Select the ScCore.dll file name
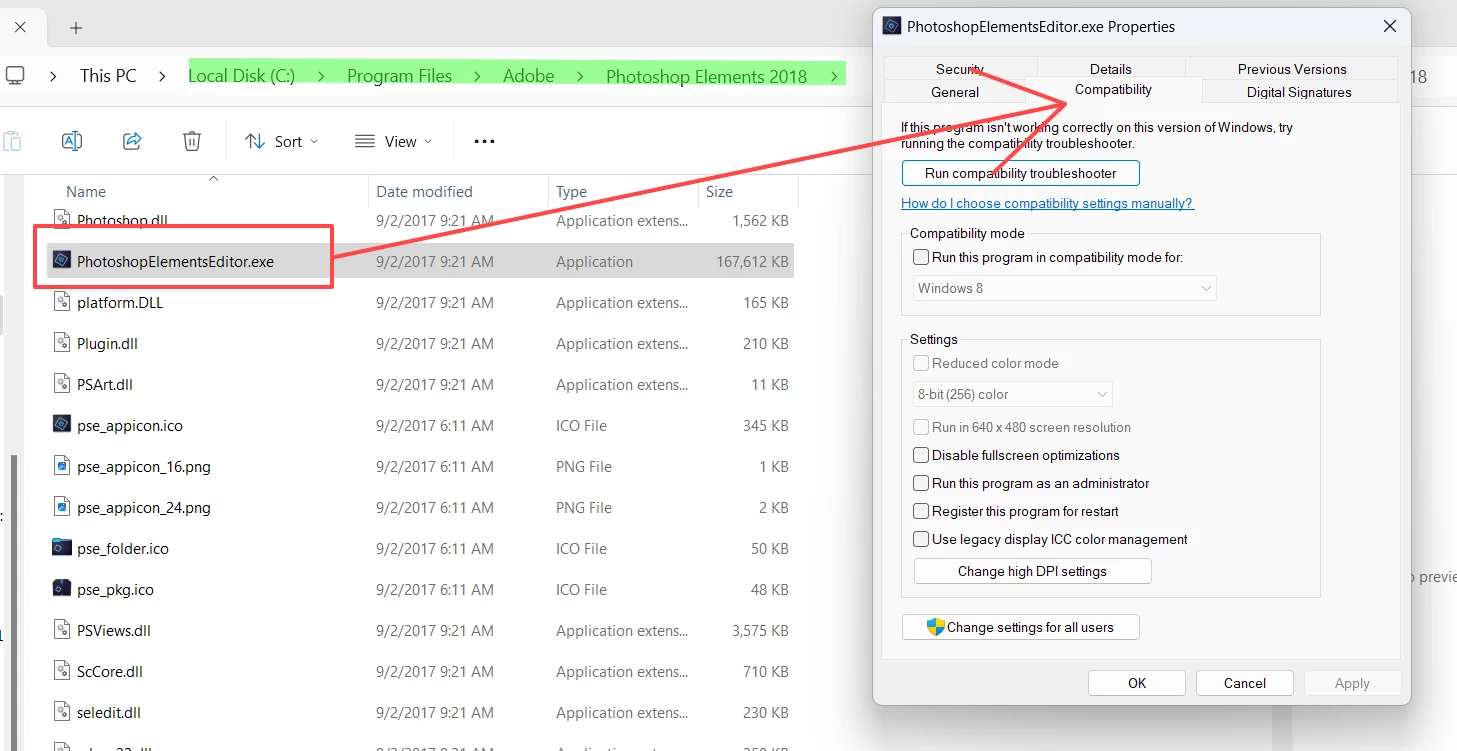The height and width of the screenshot is (751, 1457). tap(110, 671)
